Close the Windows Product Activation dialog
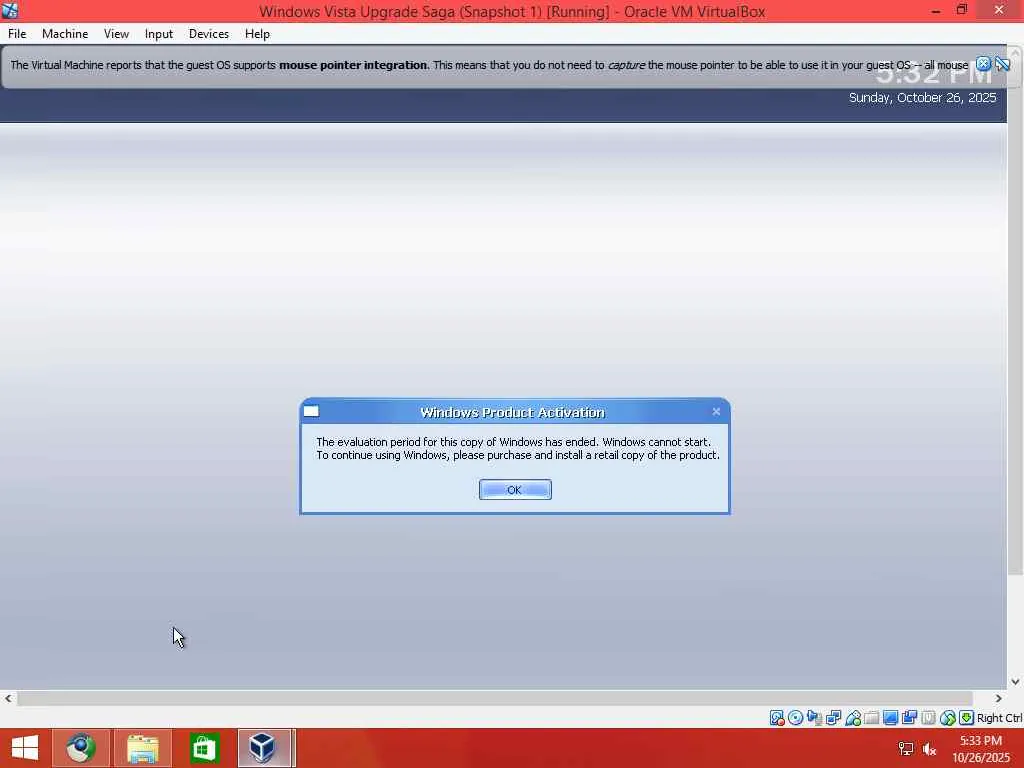The image size is (1024, 768). click(716, 411)
